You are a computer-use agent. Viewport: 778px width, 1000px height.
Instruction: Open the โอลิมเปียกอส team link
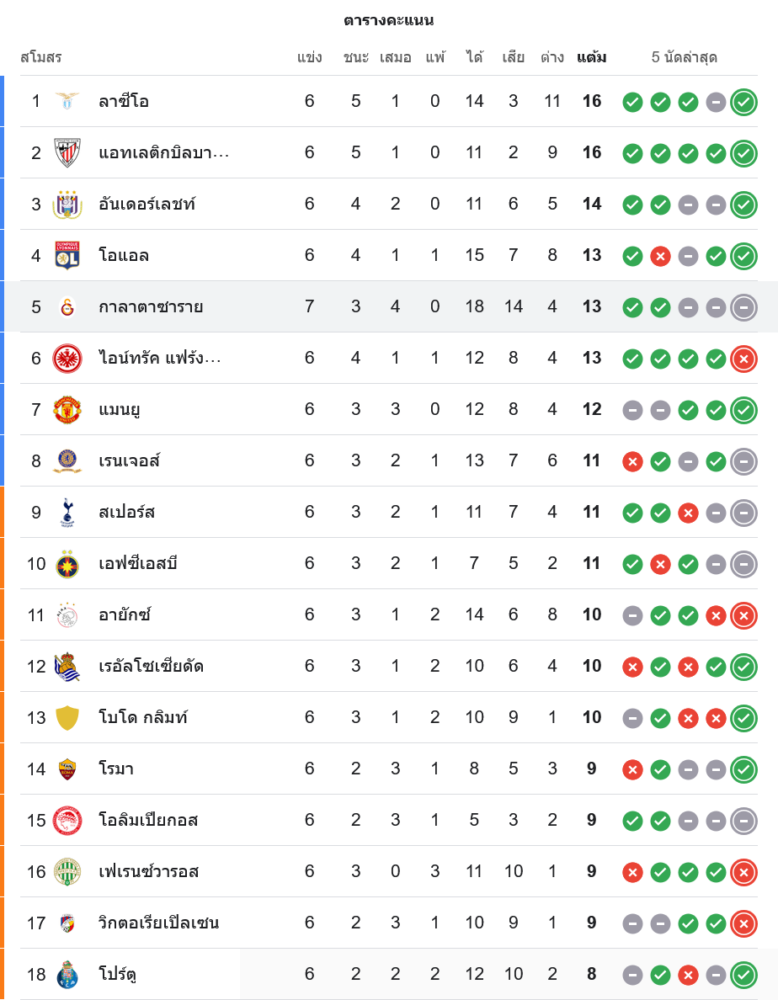pos(148,820)
